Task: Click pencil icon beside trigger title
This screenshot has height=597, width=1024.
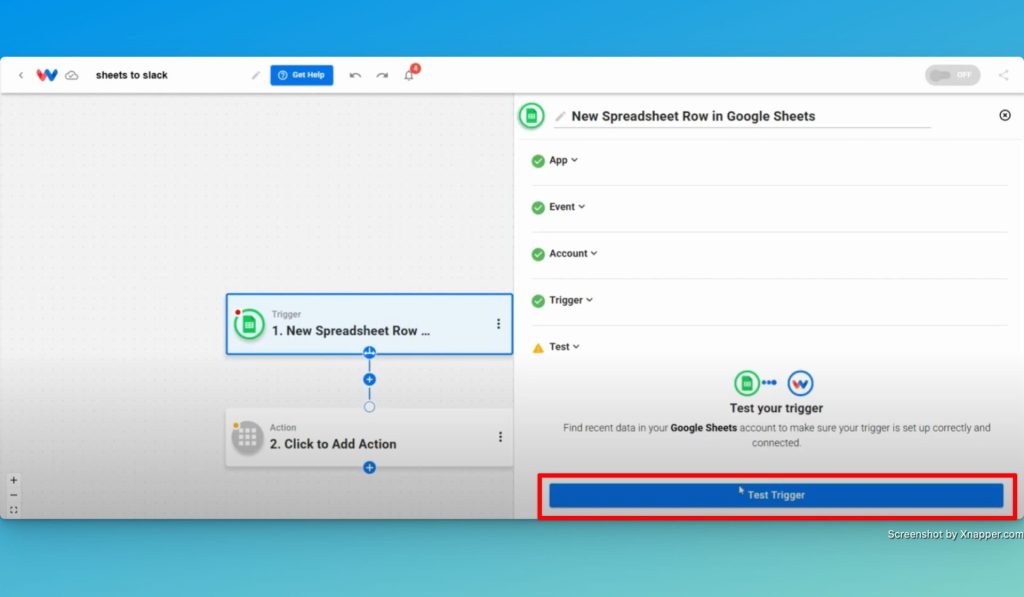Action: 560,116
